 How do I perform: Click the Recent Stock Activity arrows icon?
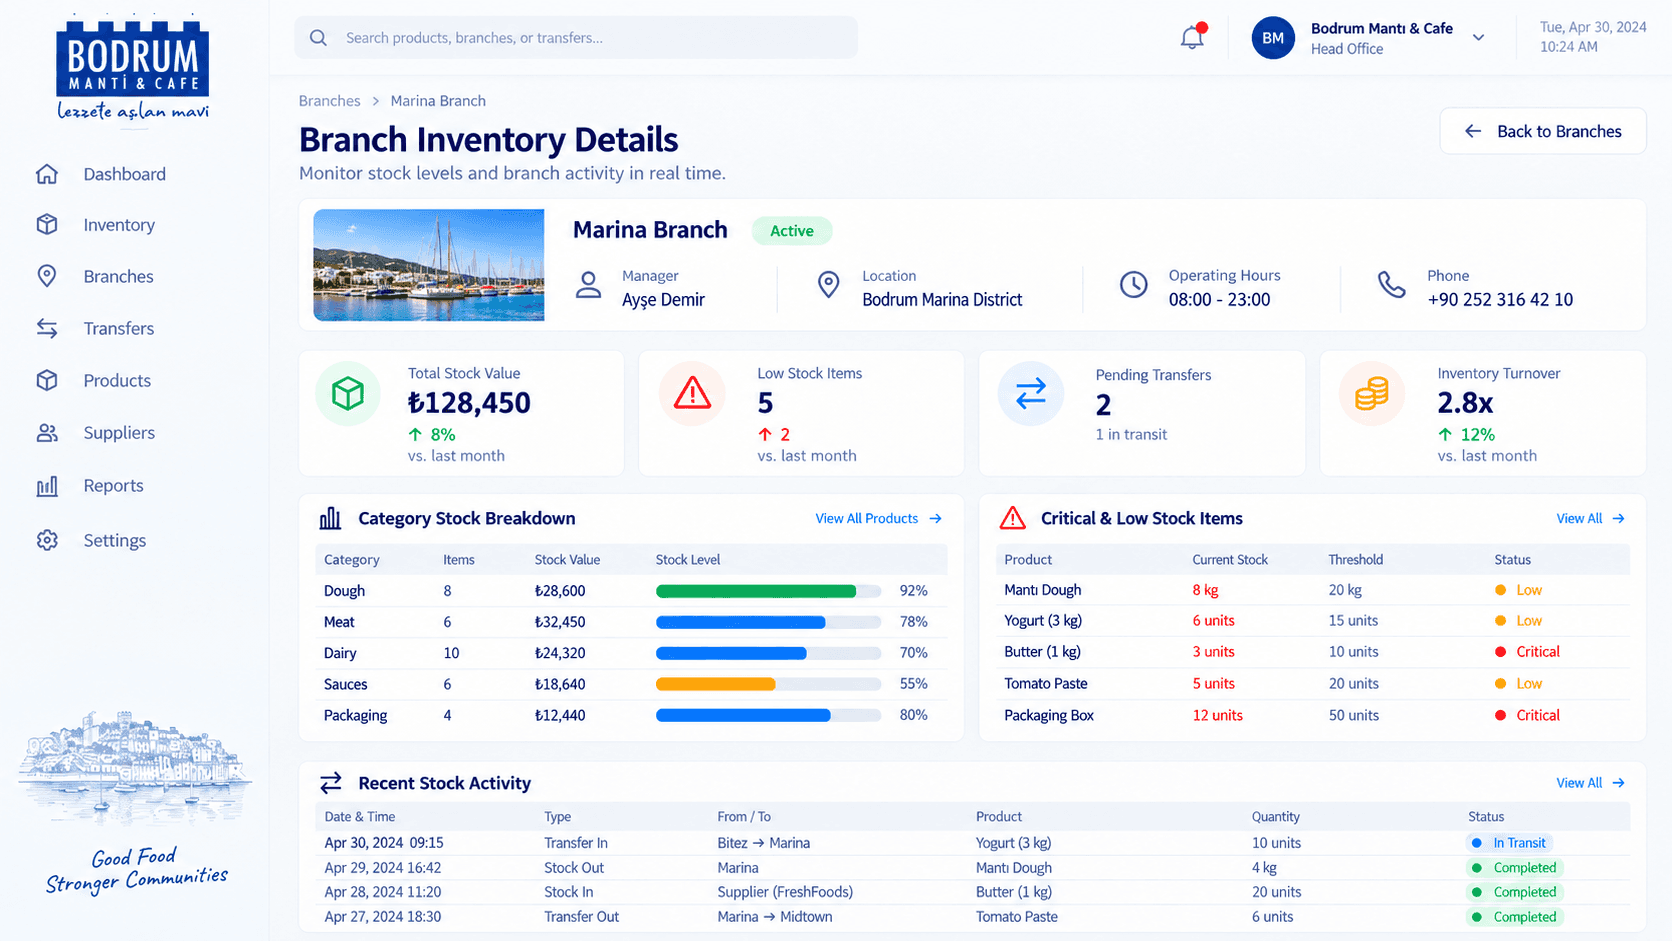coord(331,783)
